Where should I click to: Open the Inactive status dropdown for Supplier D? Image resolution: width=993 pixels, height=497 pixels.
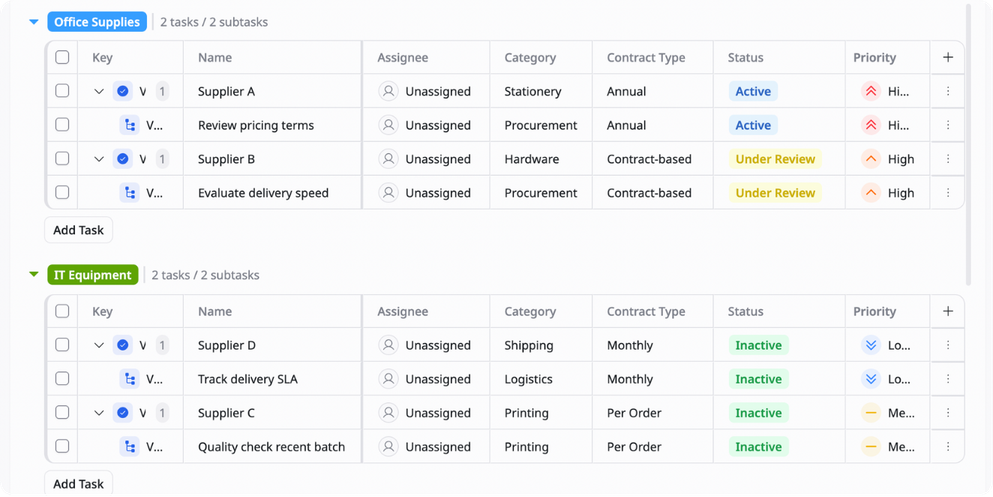(x=759, y=345)
